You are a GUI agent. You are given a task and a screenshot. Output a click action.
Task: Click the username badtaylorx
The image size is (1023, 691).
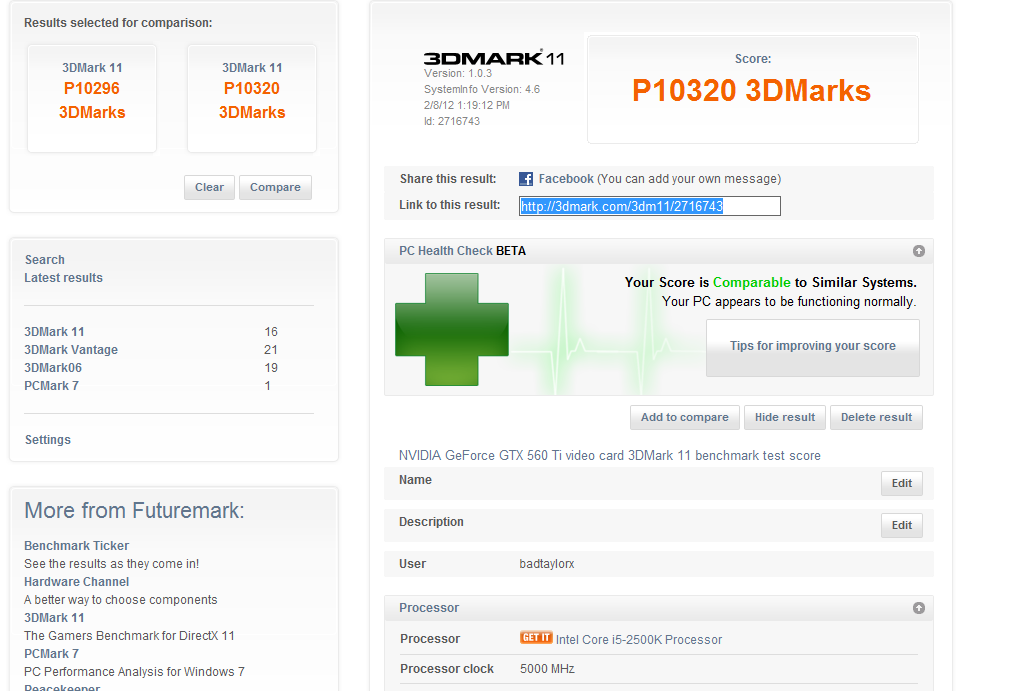click(x=547, y=564)
